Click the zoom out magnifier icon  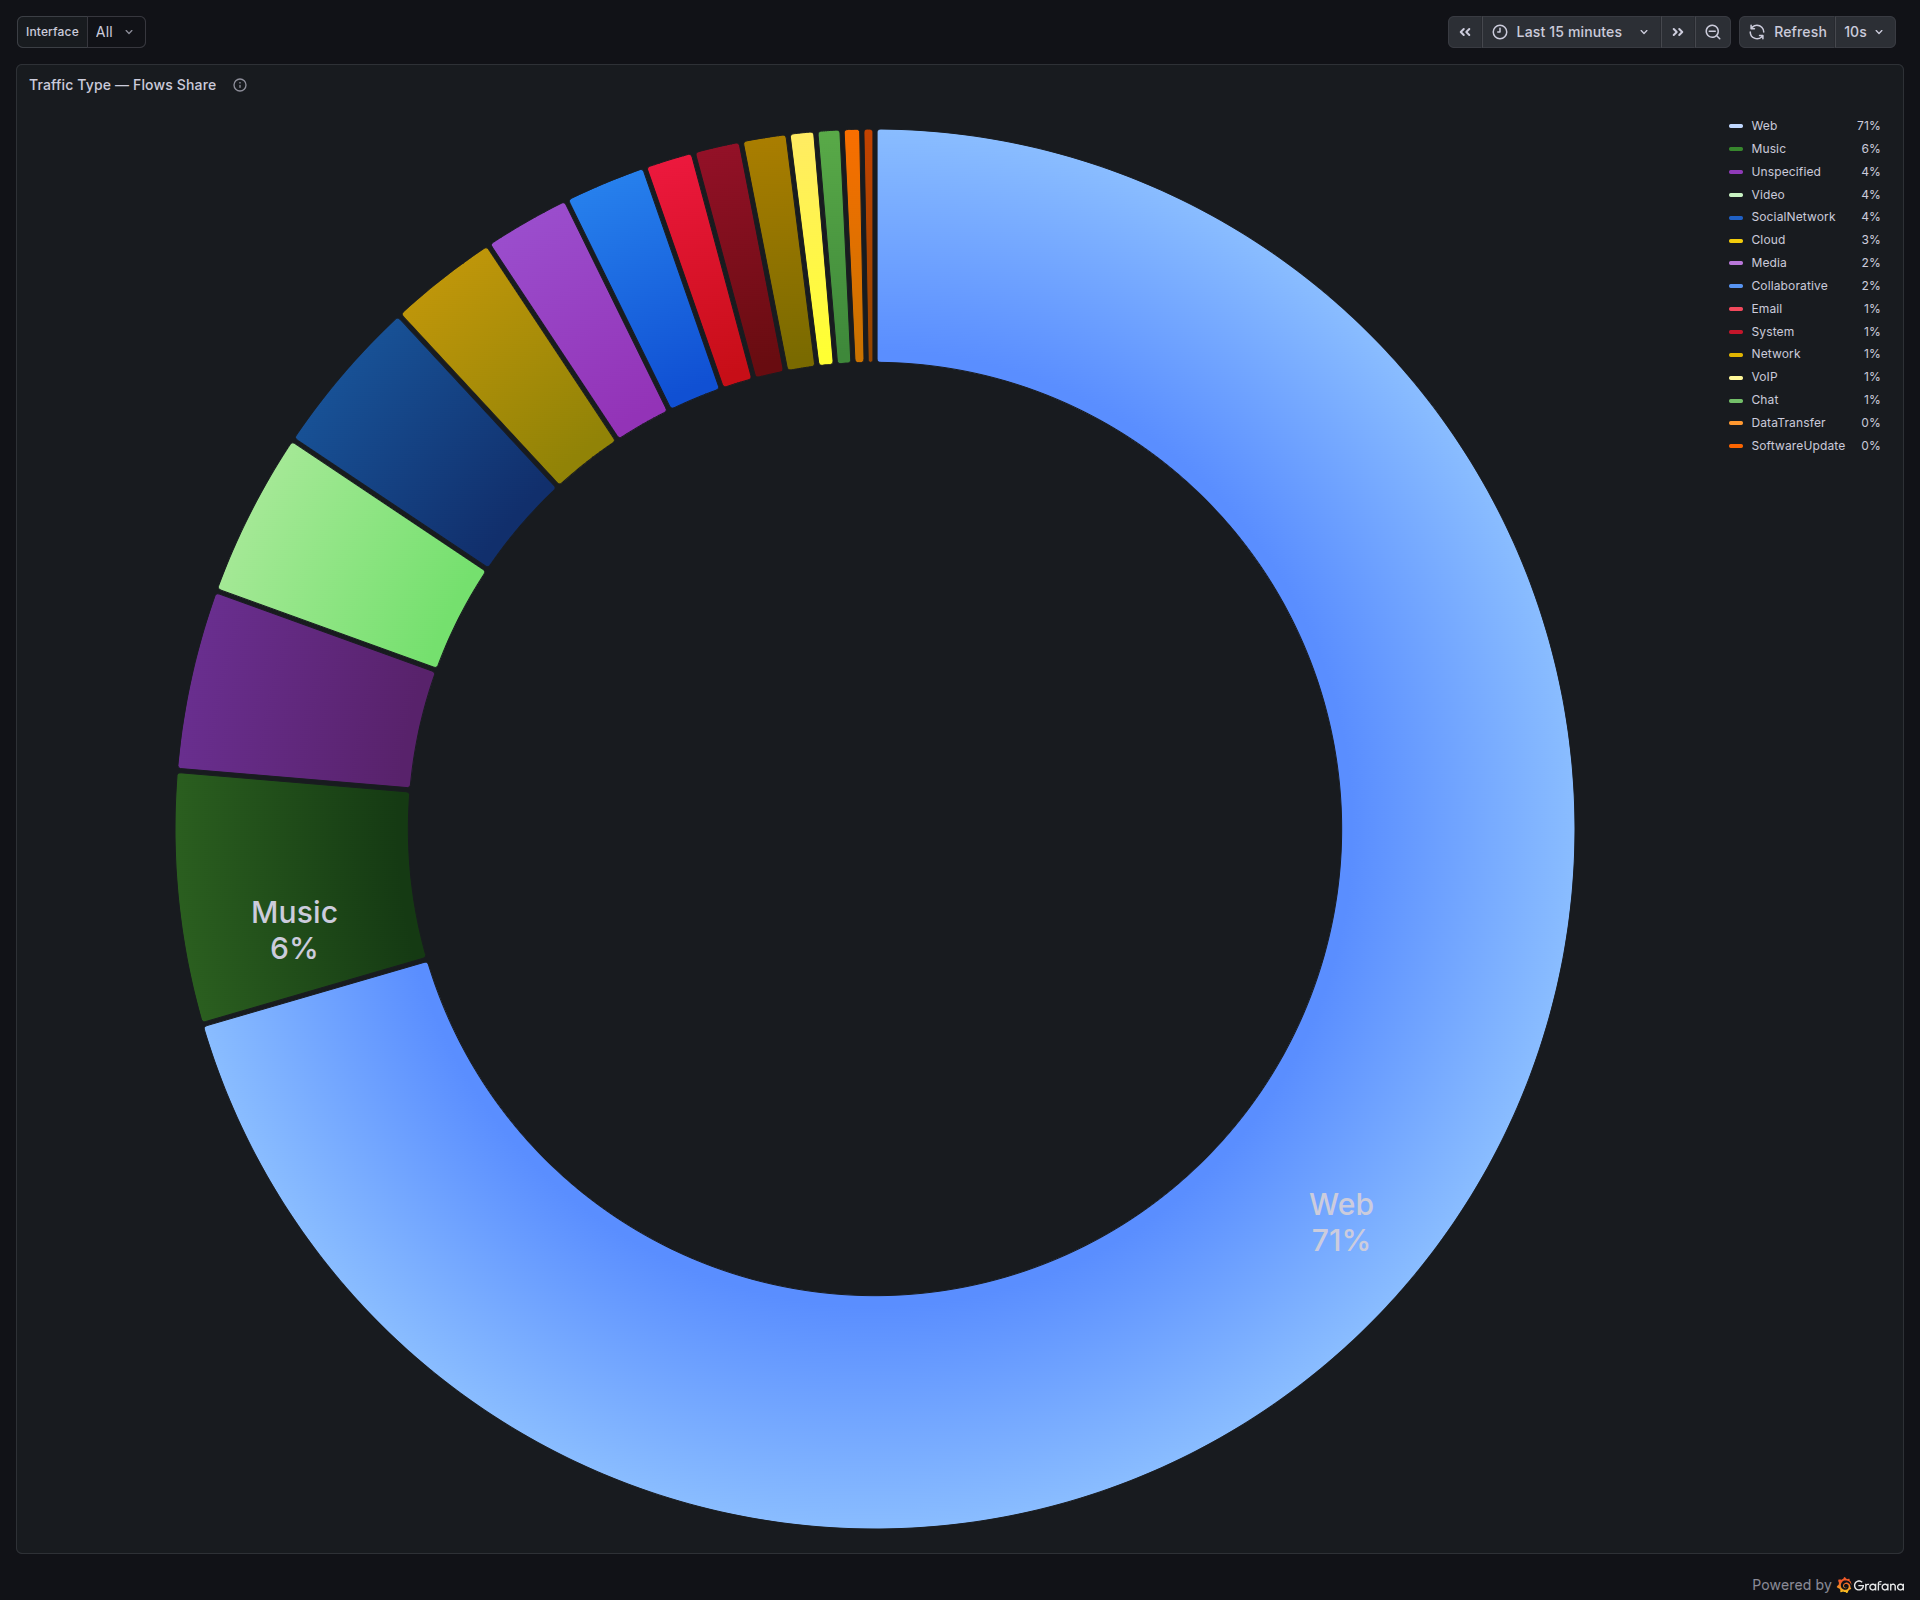pyautogui.click(x=1712, y=31)
